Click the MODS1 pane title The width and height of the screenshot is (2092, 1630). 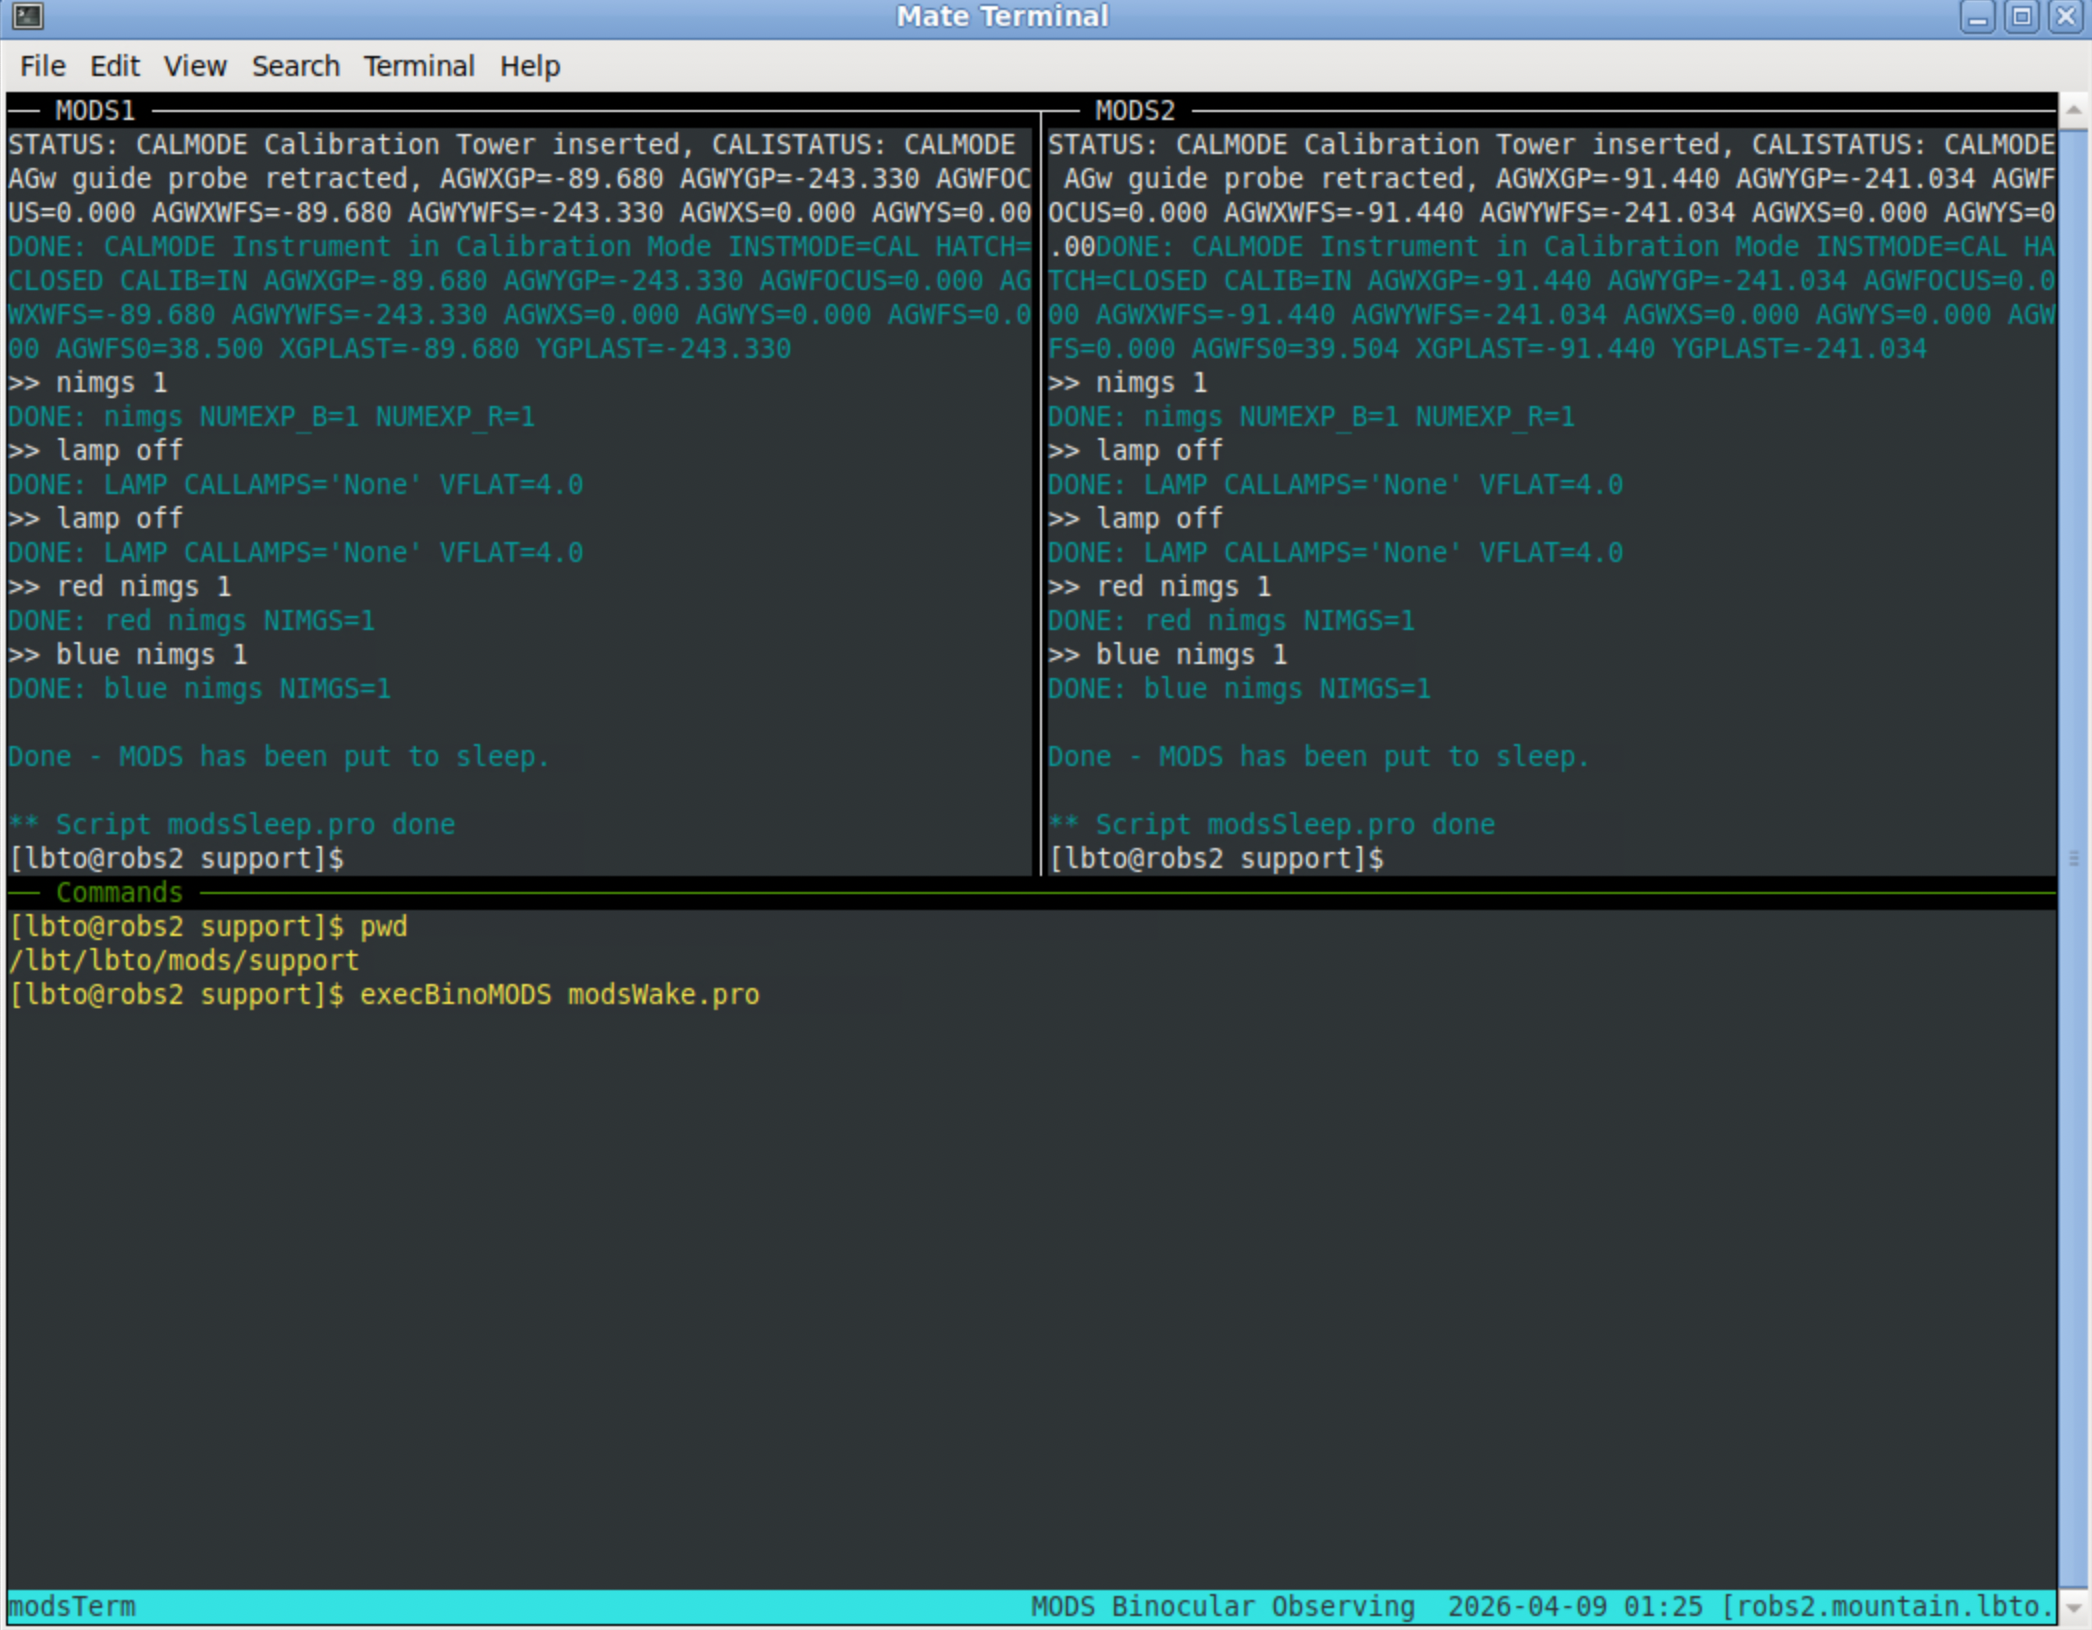click(x=95, y=110)
